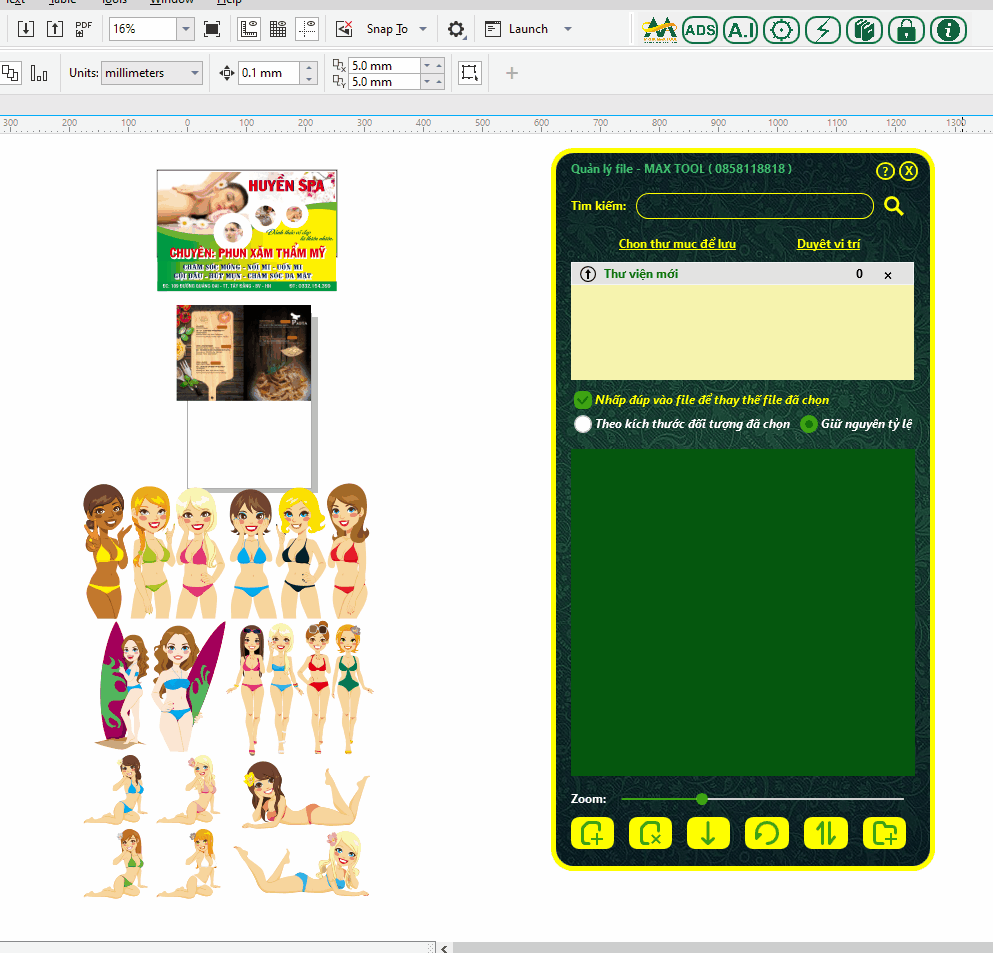The width and height of the screenshot is (993, 953).
Task: Expand the Units millimeters dropdown
Action: (194, 73)
